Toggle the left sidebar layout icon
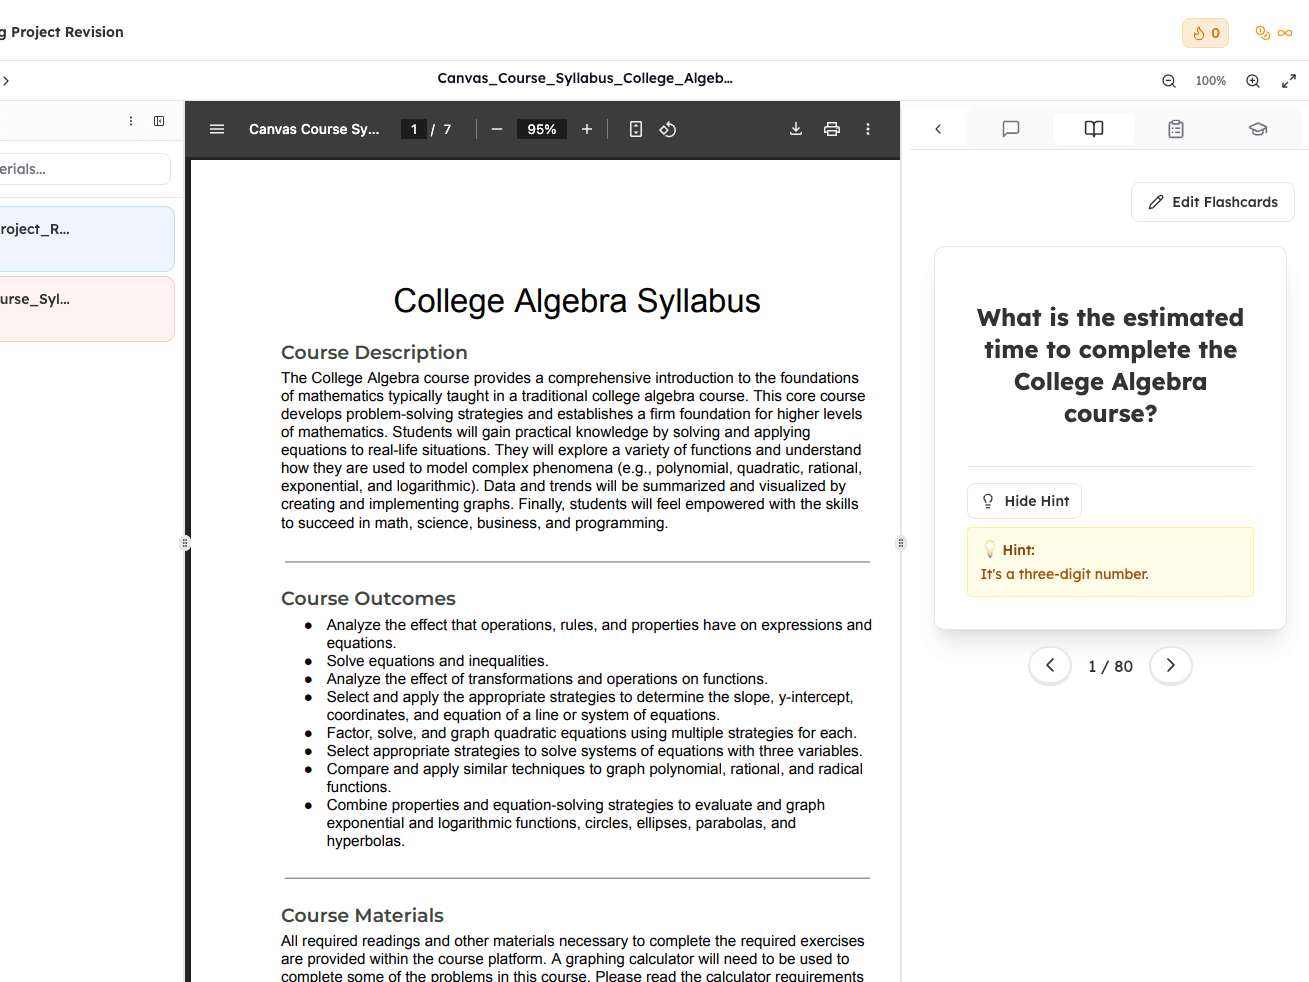Screen dimensions: 1309x982 click(159, 121)
